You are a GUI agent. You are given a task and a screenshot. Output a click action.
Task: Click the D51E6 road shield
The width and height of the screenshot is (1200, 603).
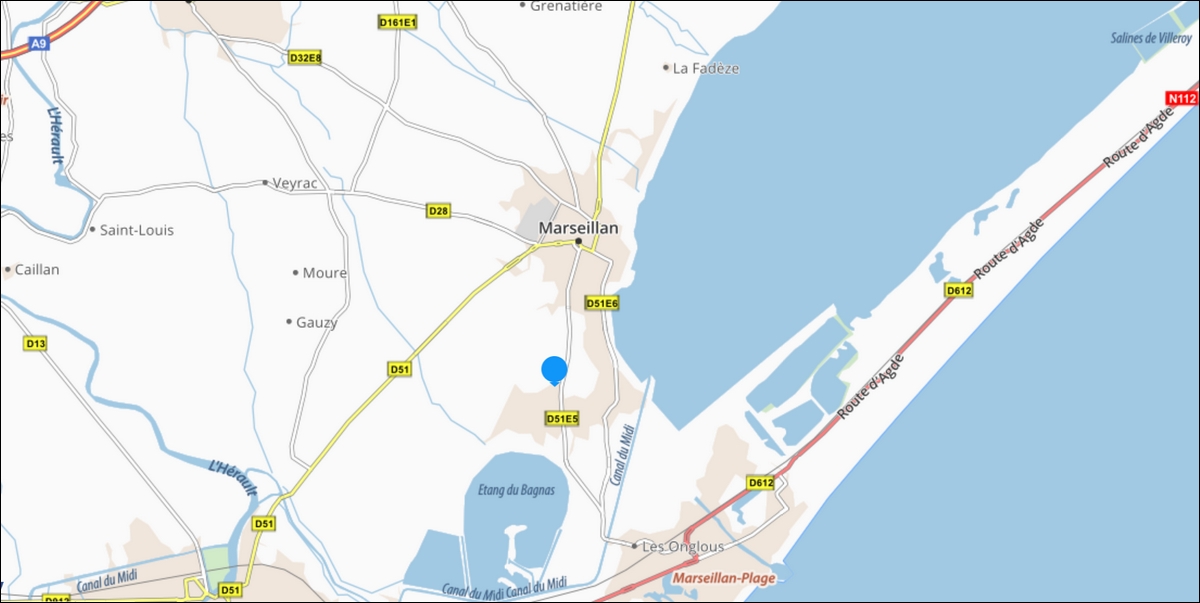click(603, 303)
